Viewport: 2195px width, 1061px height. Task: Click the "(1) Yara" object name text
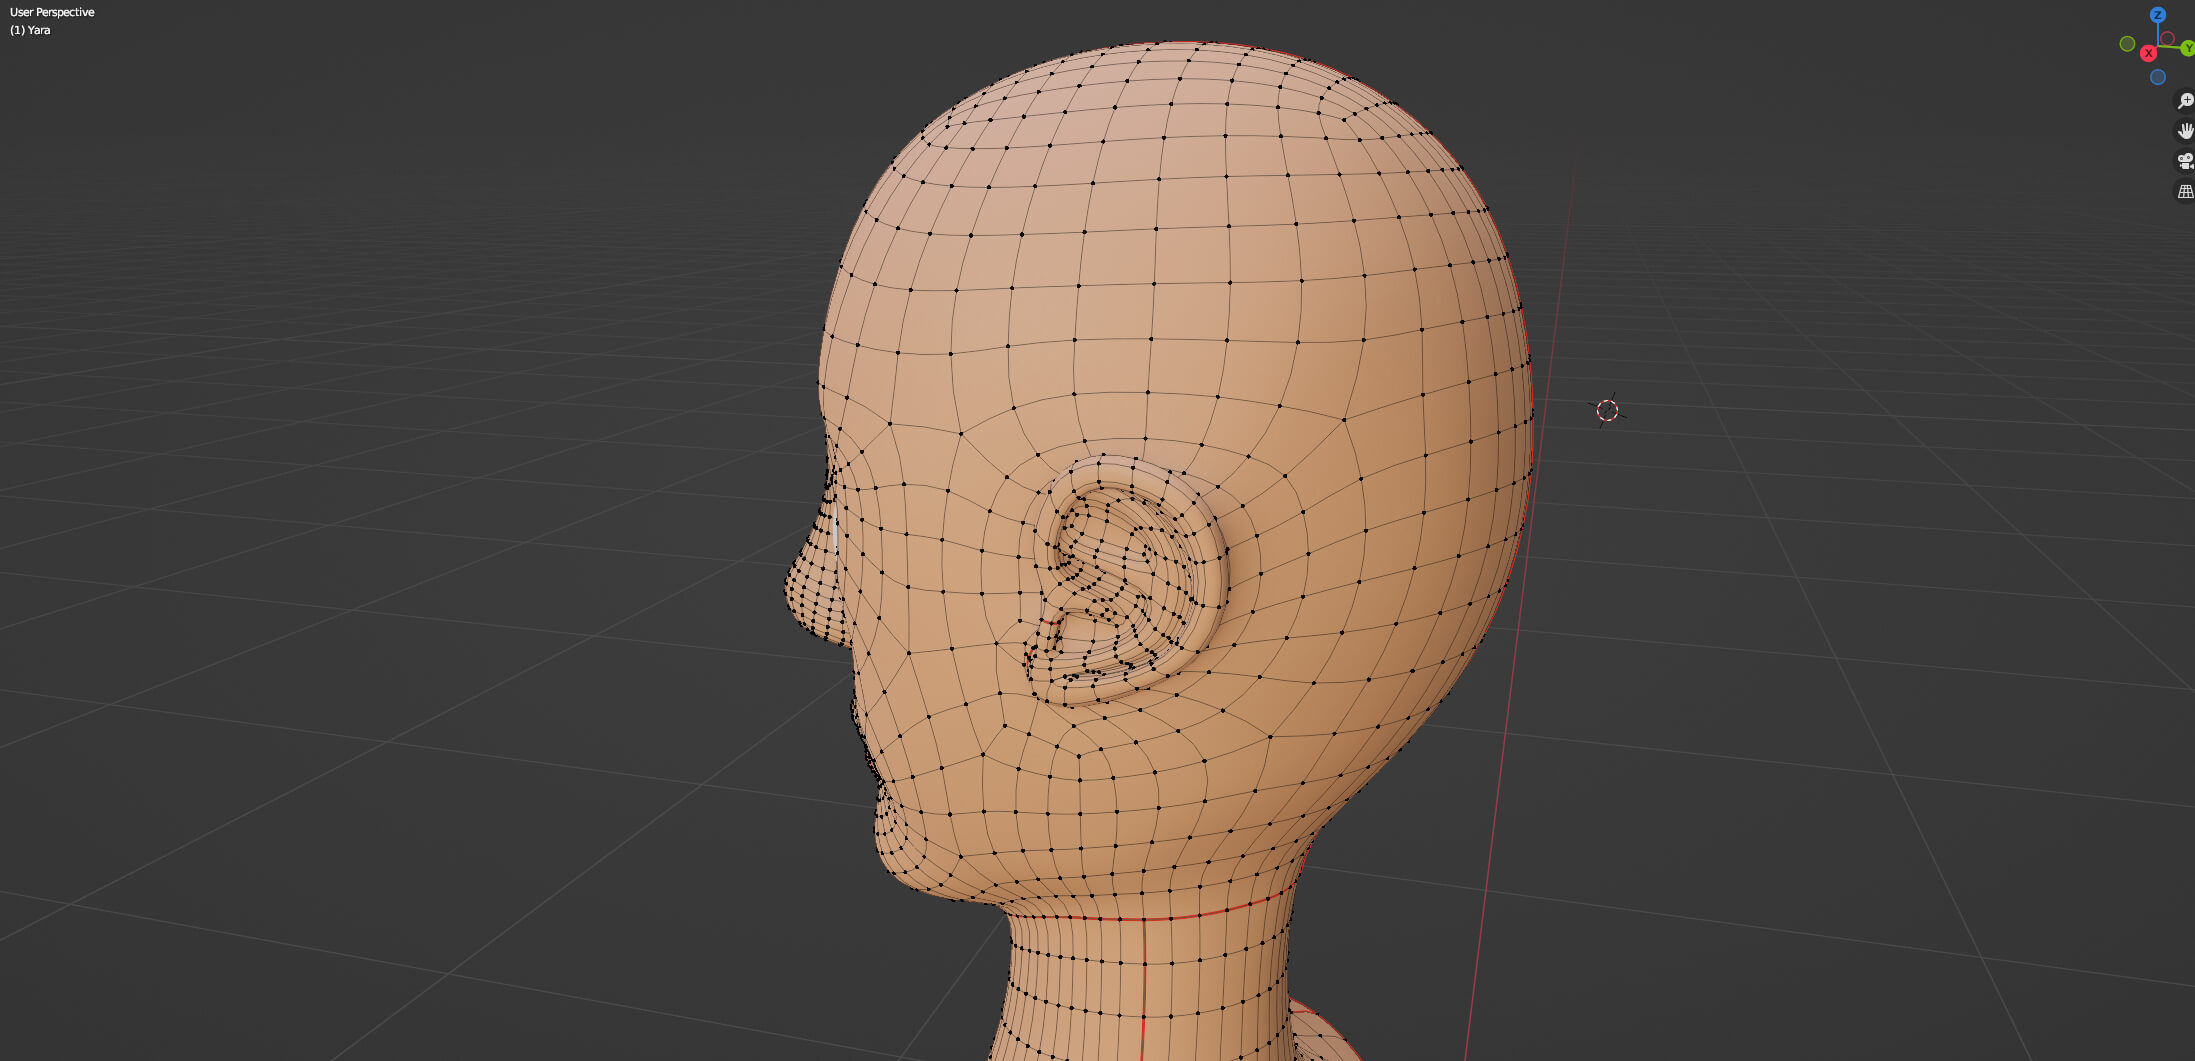(x=30, y=30)
